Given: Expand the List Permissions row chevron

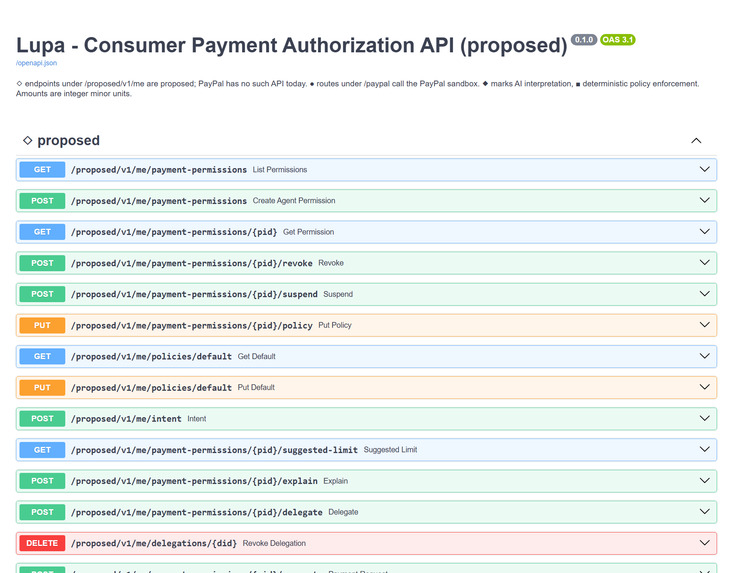Looking at the screenshot, I should [x=704, y=169].
